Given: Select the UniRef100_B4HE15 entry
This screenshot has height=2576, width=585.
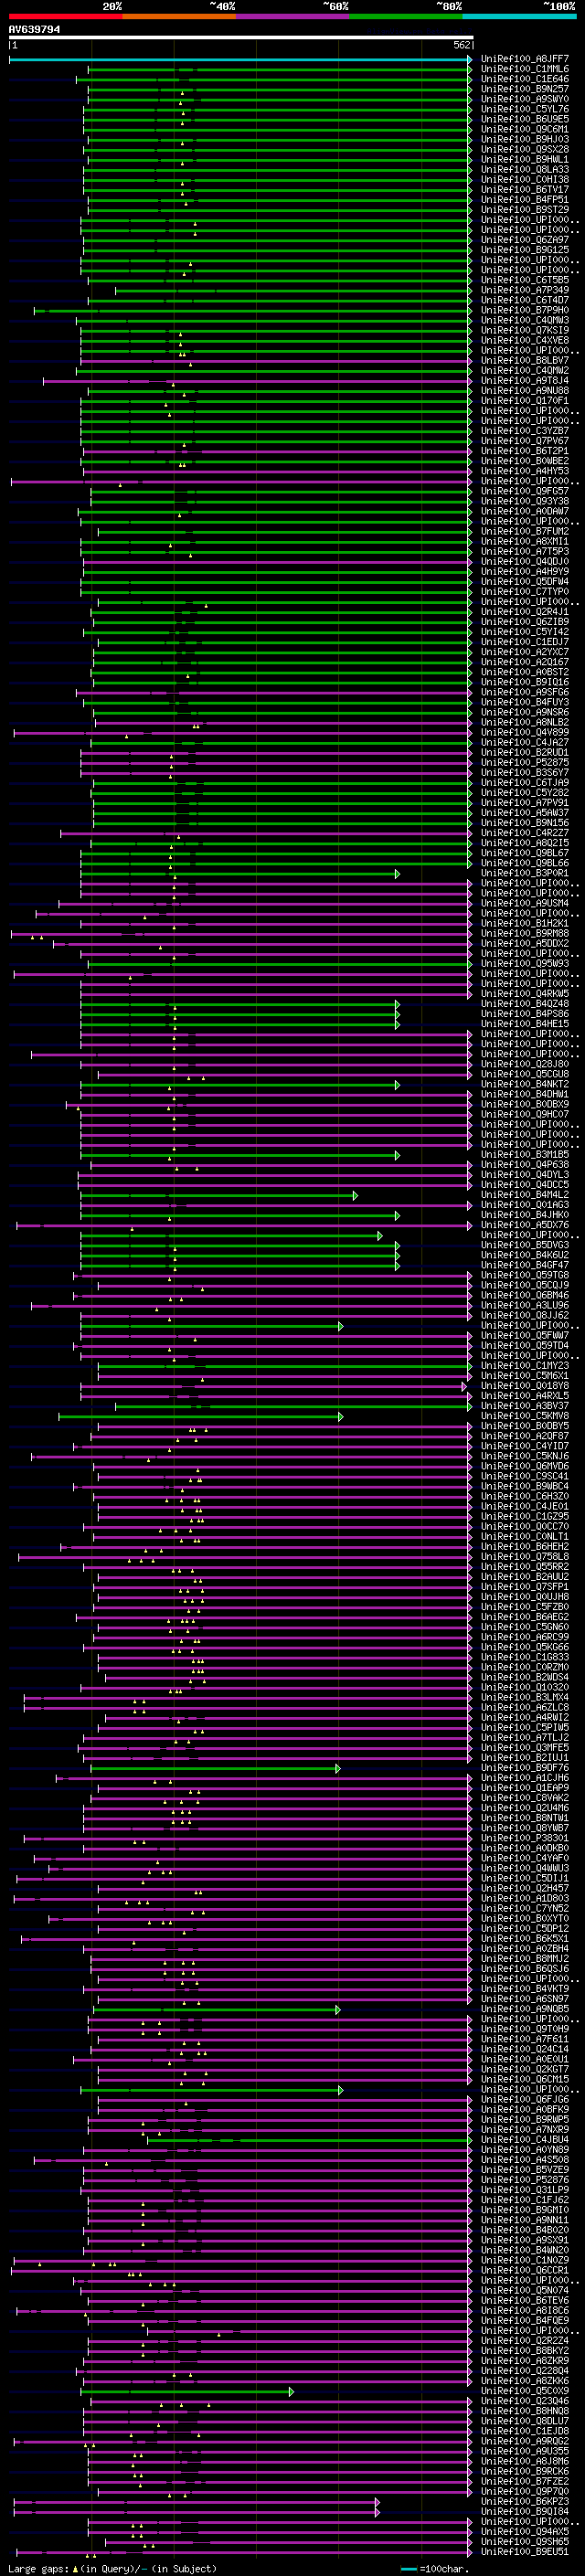Looking at the screenshot, I should point(525,1024).
